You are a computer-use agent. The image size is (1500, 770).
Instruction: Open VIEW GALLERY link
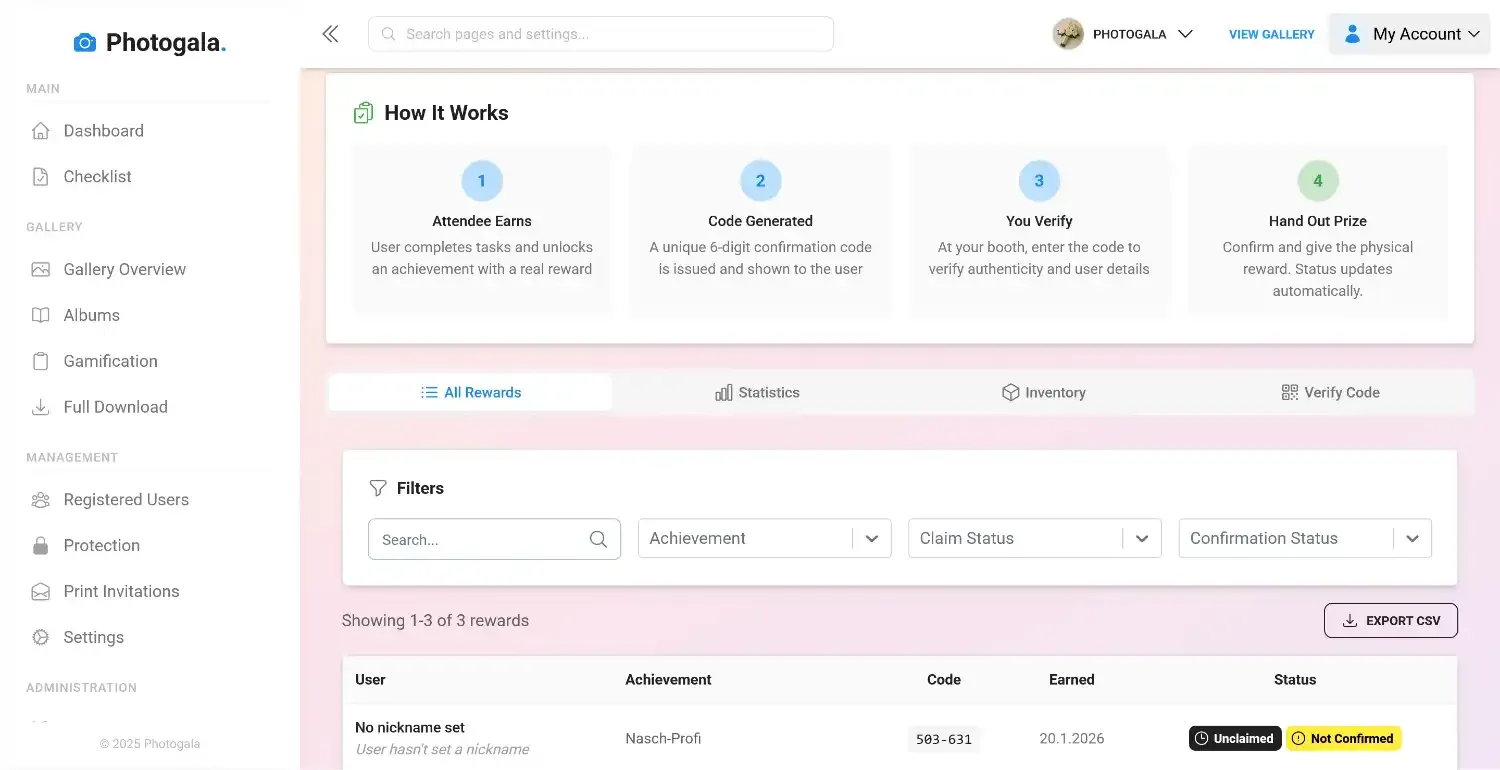tap(1271, 33)
